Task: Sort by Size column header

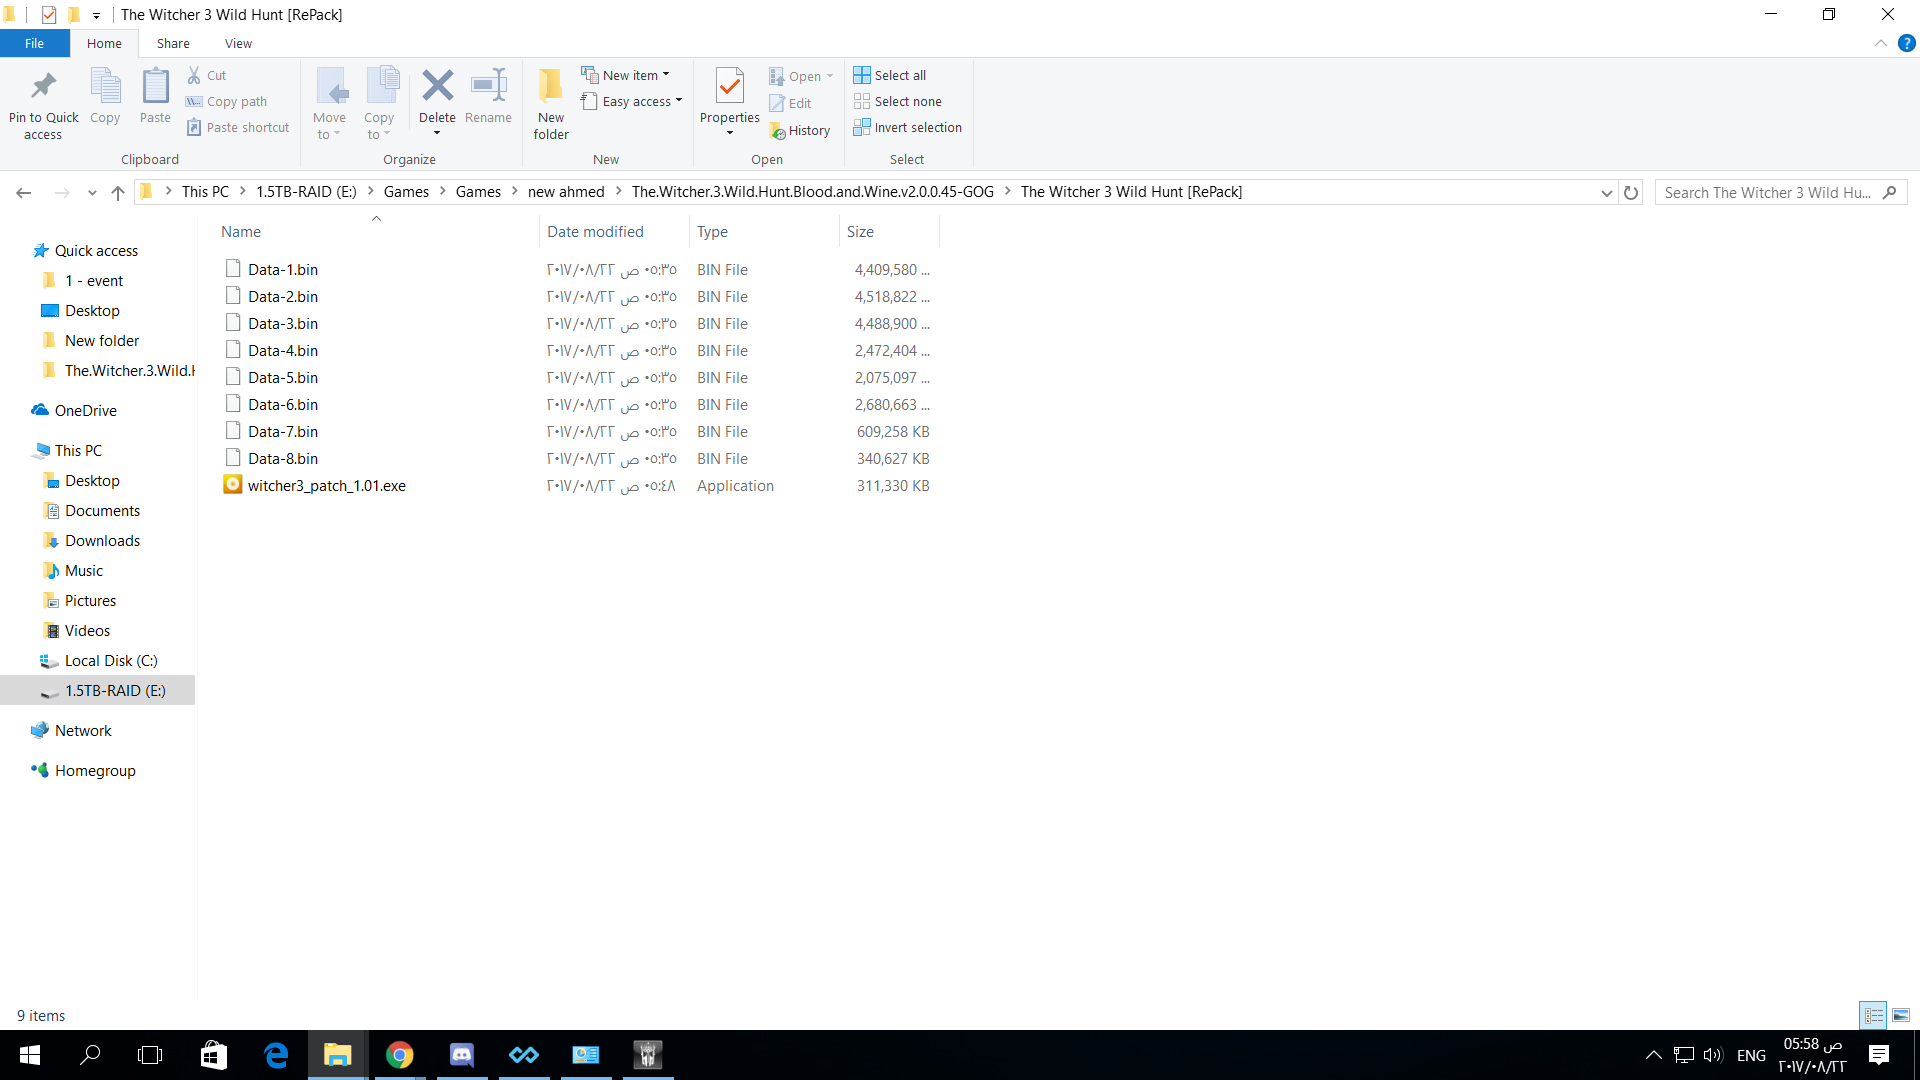Action: pyautogui.click(x=890, y=231)
